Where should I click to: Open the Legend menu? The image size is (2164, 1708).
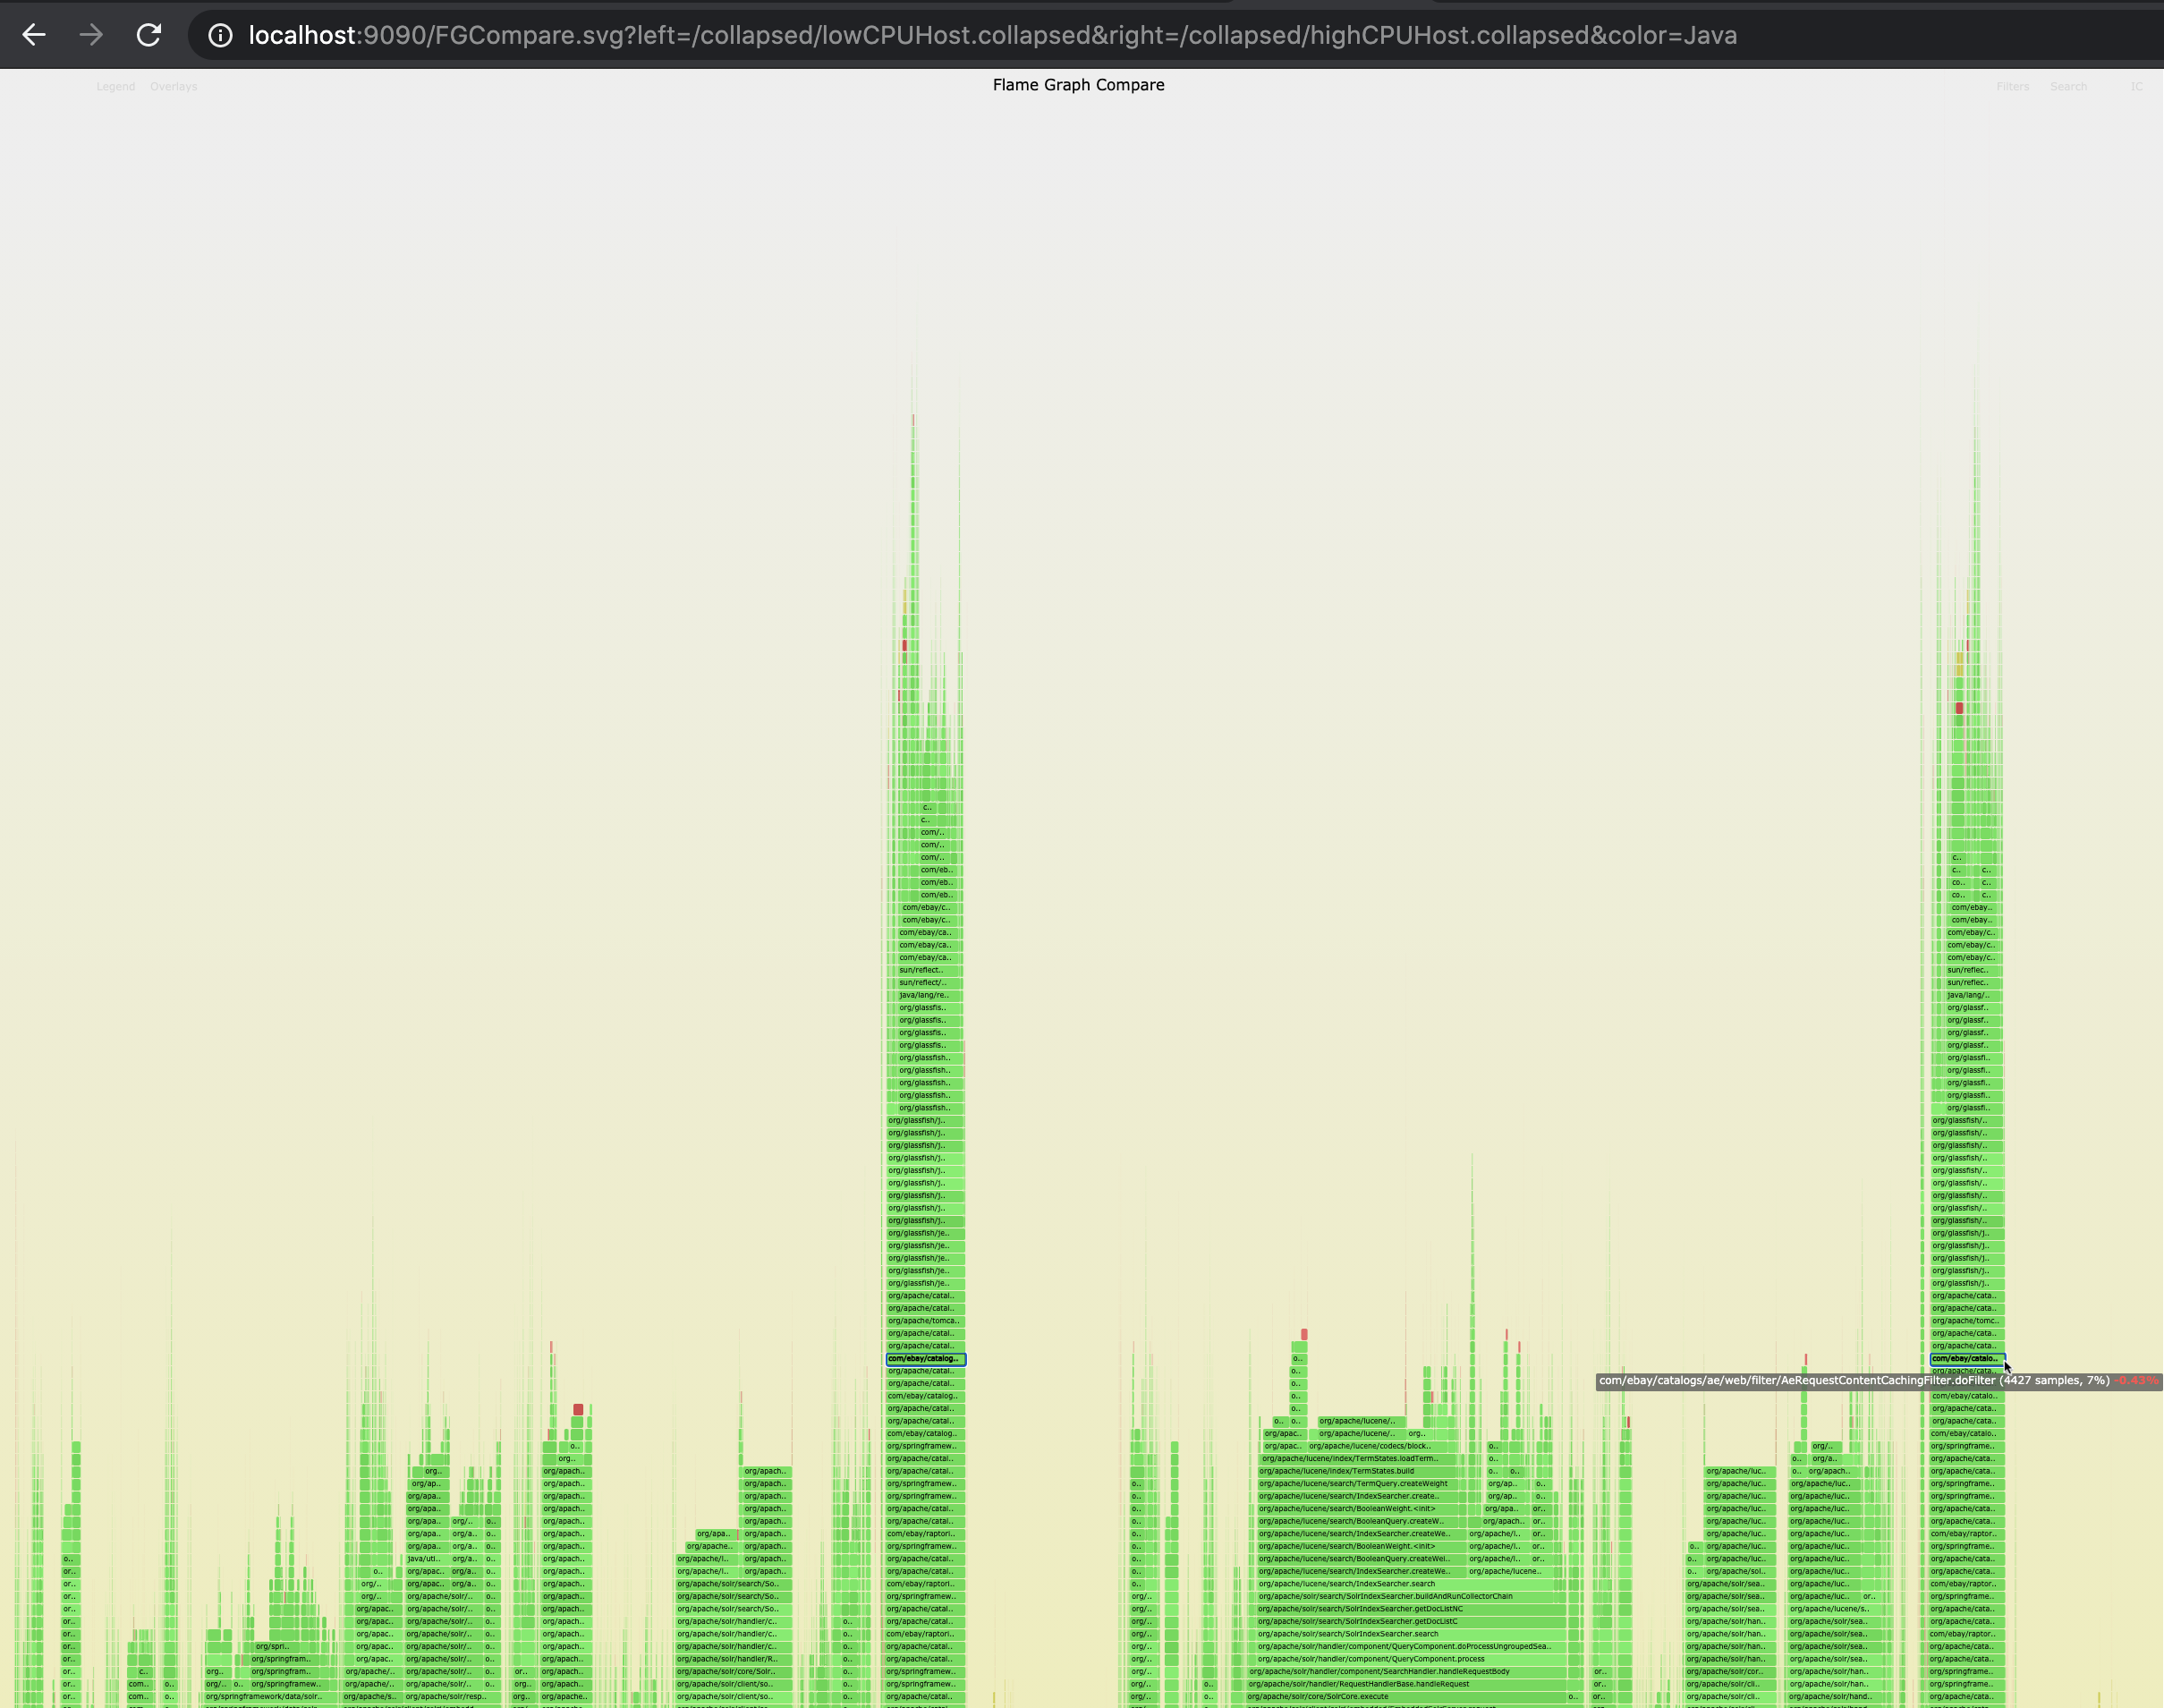click(115, 87)
